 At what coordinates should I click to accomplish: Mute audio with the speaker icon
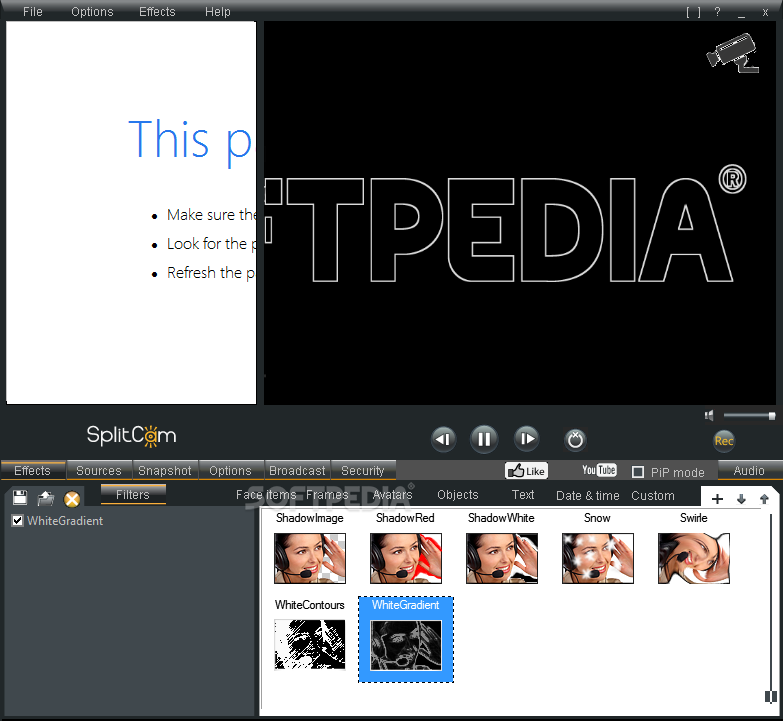click(x=709, y=415)
